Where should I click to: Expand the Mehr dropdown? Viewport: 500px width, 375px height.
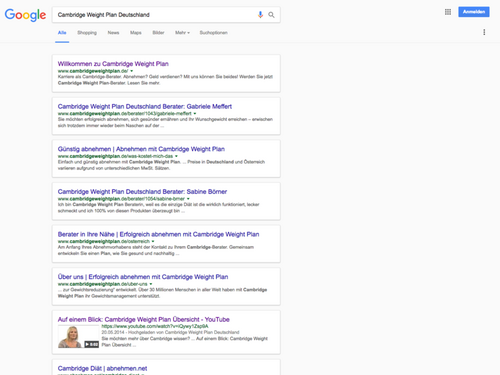point(182,33)
